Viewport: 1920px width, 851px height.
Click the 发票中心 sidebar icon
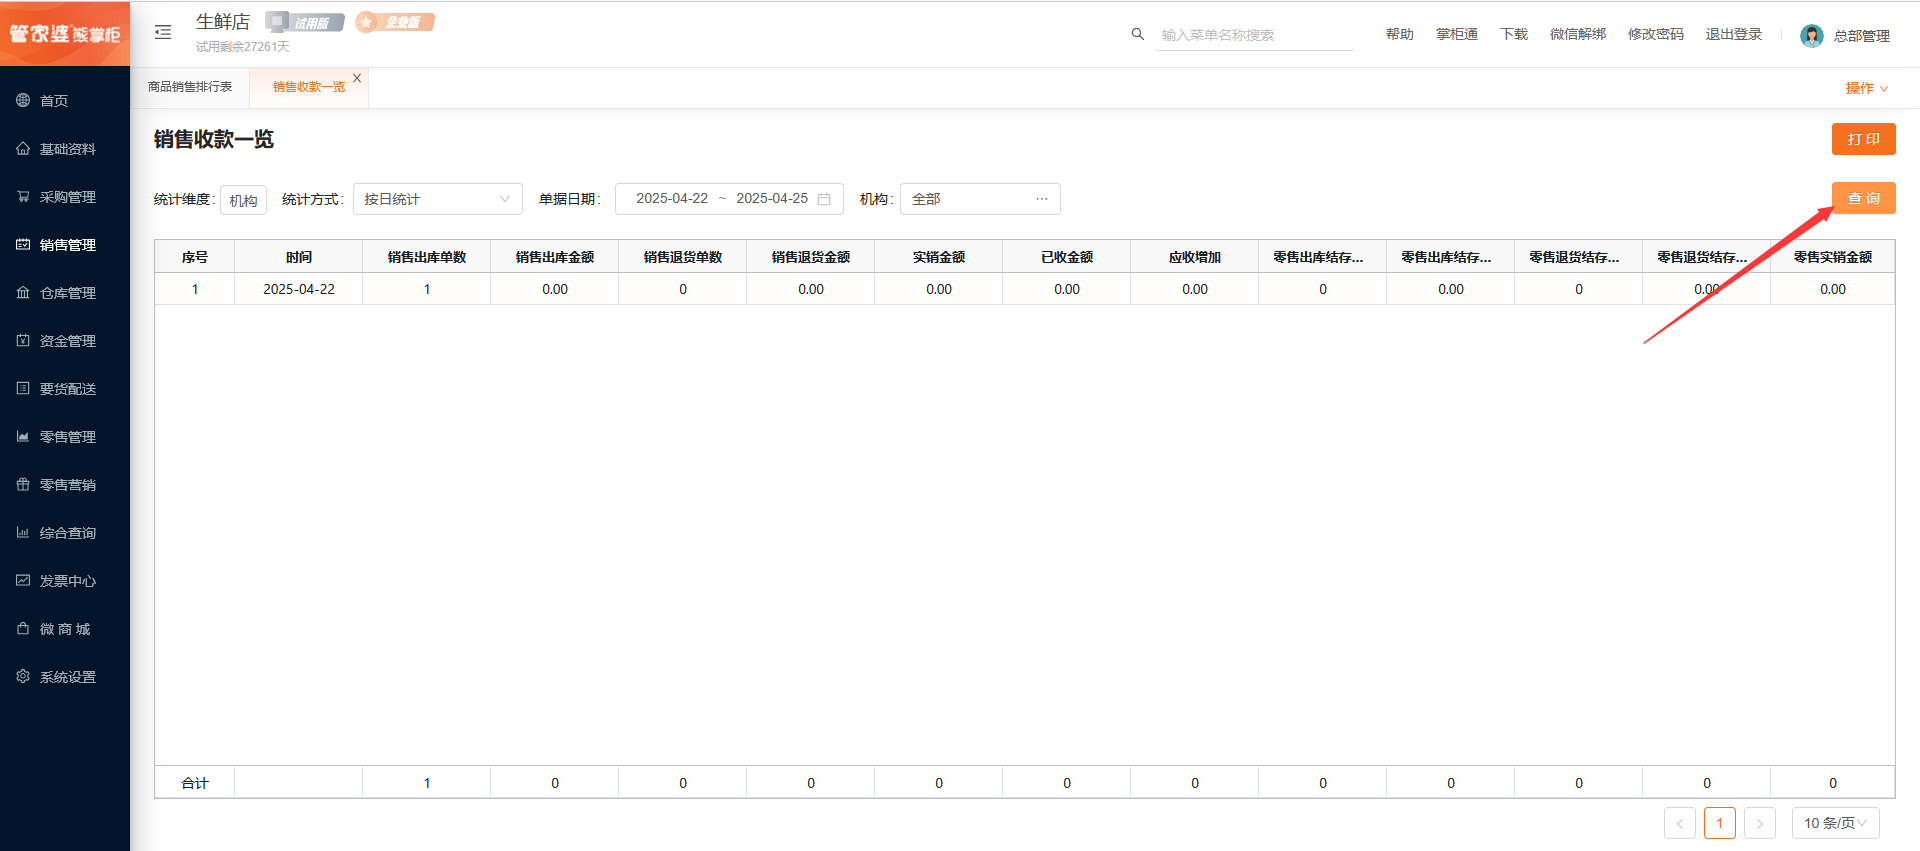click(23, 580)
